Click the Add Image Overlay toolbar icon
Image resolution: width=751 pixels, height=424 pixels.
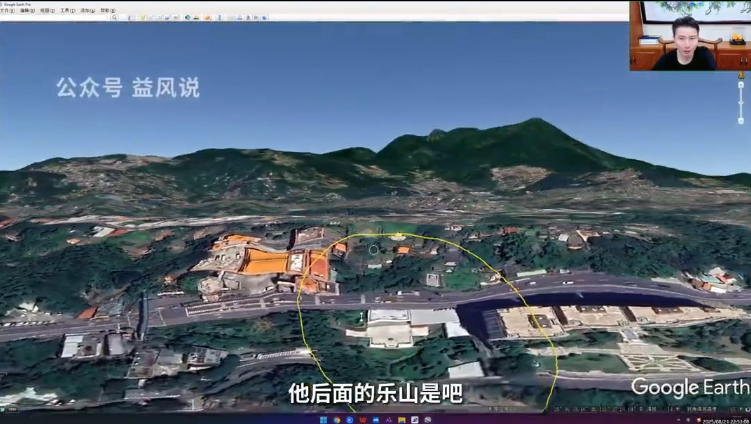[168, 17]
